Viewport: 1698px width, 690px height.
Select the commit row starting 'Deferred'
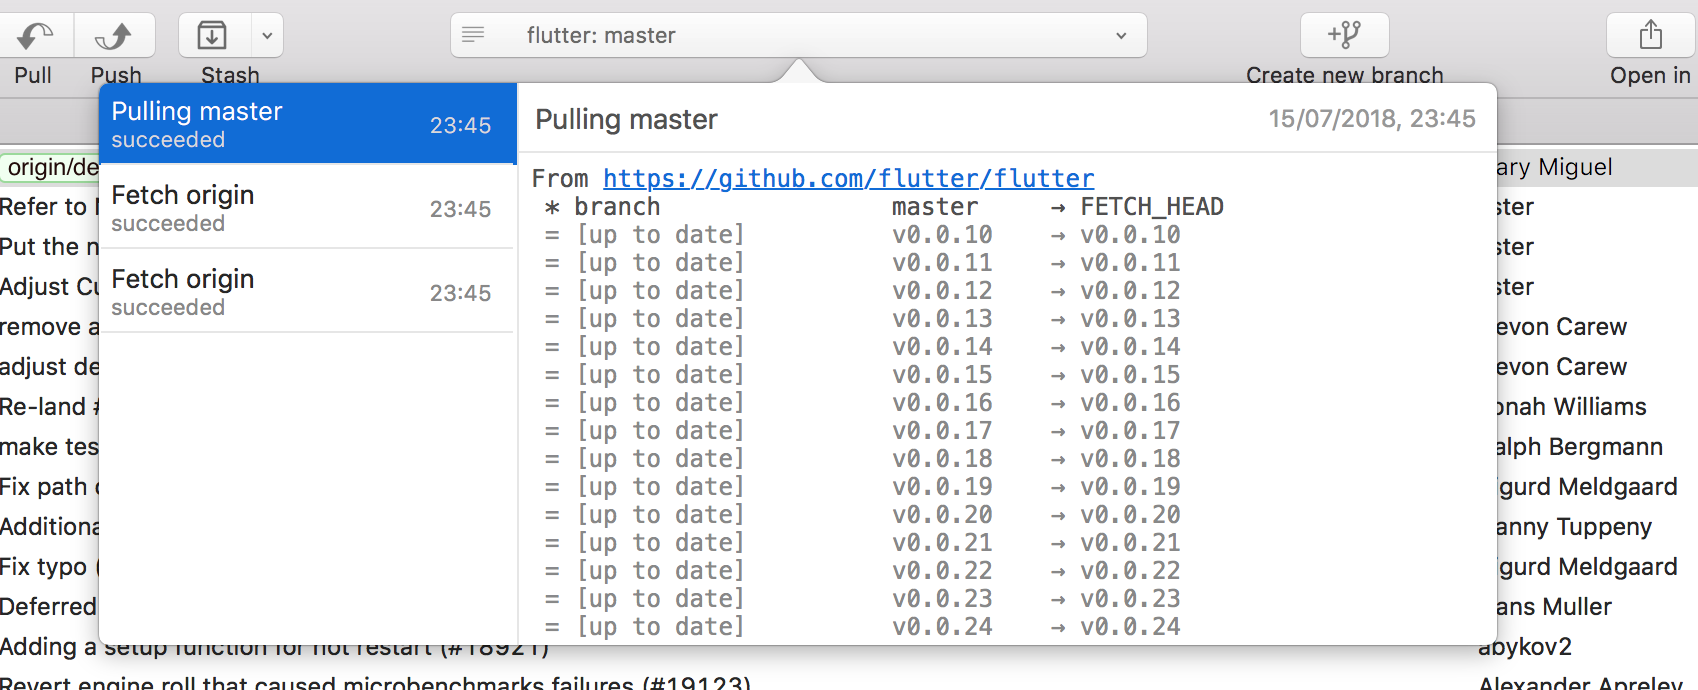(50, 607)
